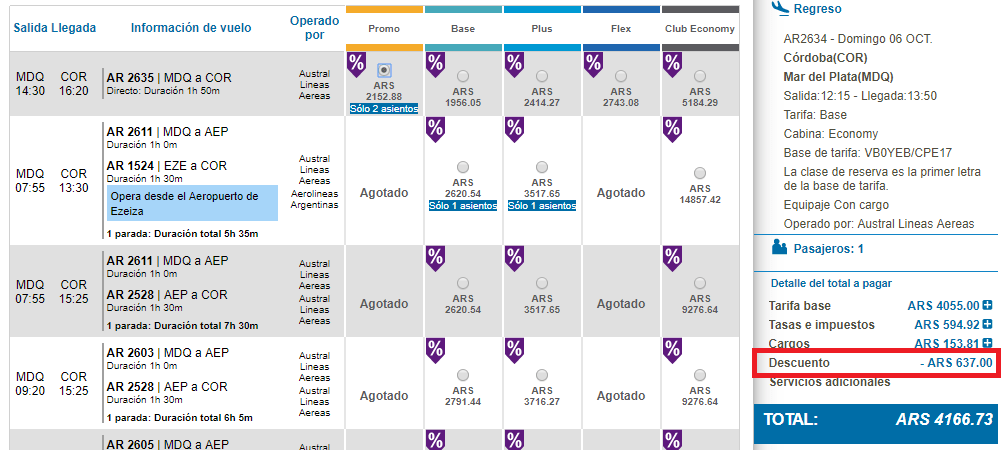1001x452 pixels.
Task: Click the Pasajeros people icon
Action: [x=779, y=248]
